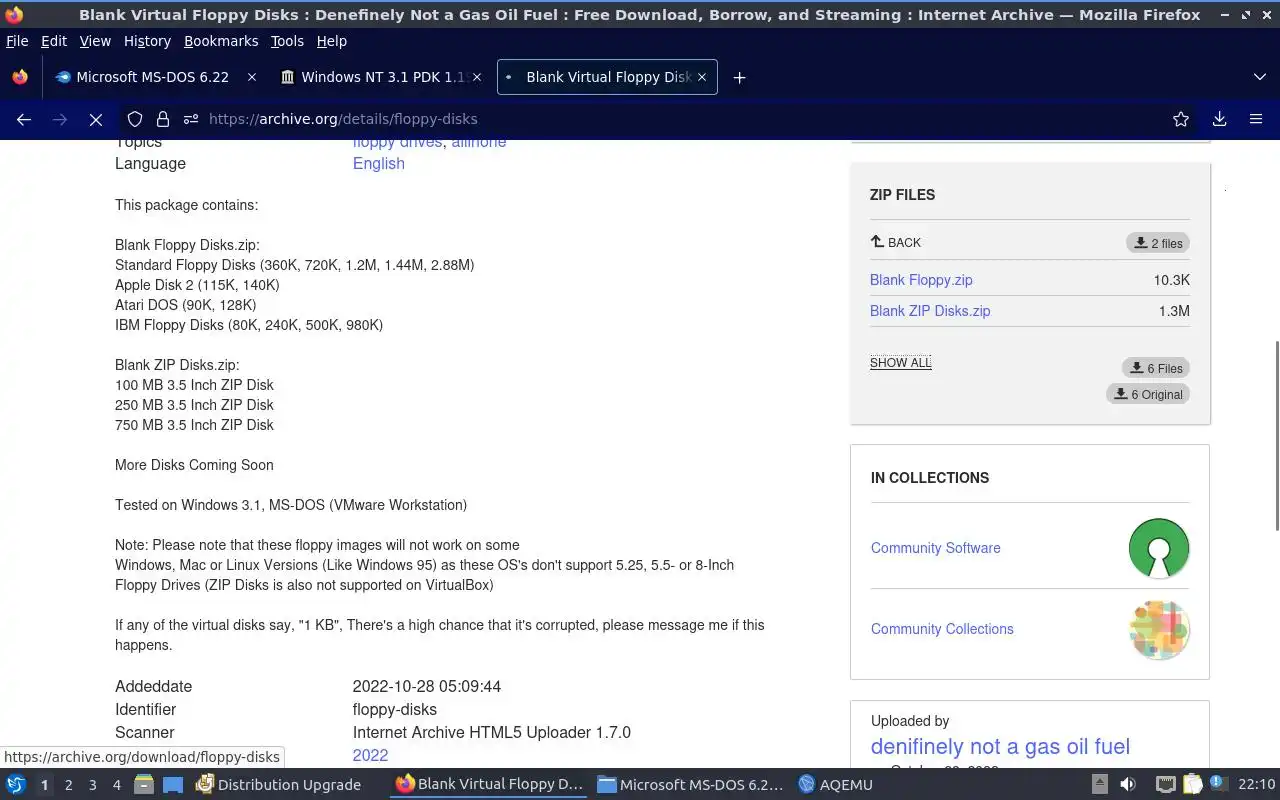Viewport: 1280px width, 800px height.
Task: Open the volume speaker tray icon
Action: 1128,785
